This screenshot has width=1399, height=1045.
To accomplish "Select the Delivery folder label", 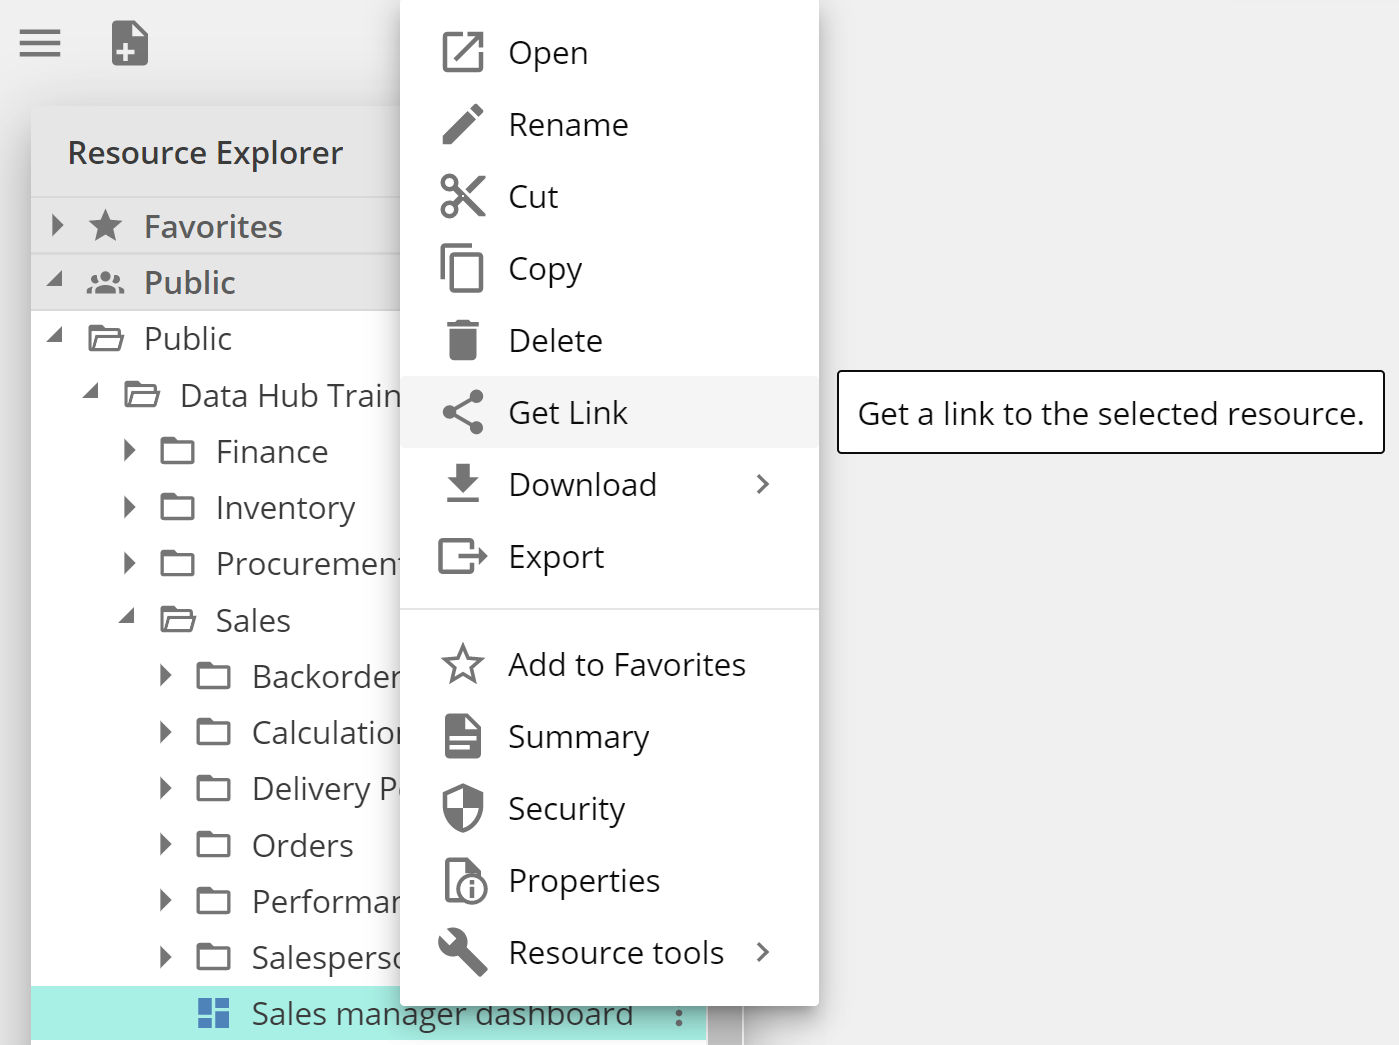I will (x=326, y=789).
